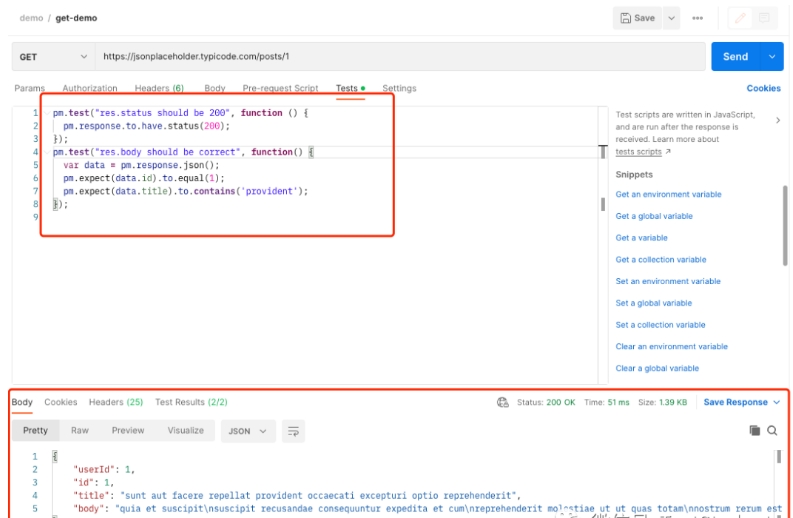Screen dimensions: 793x518
Task: Open the Settings tab
Action: [x=399, y=88]
